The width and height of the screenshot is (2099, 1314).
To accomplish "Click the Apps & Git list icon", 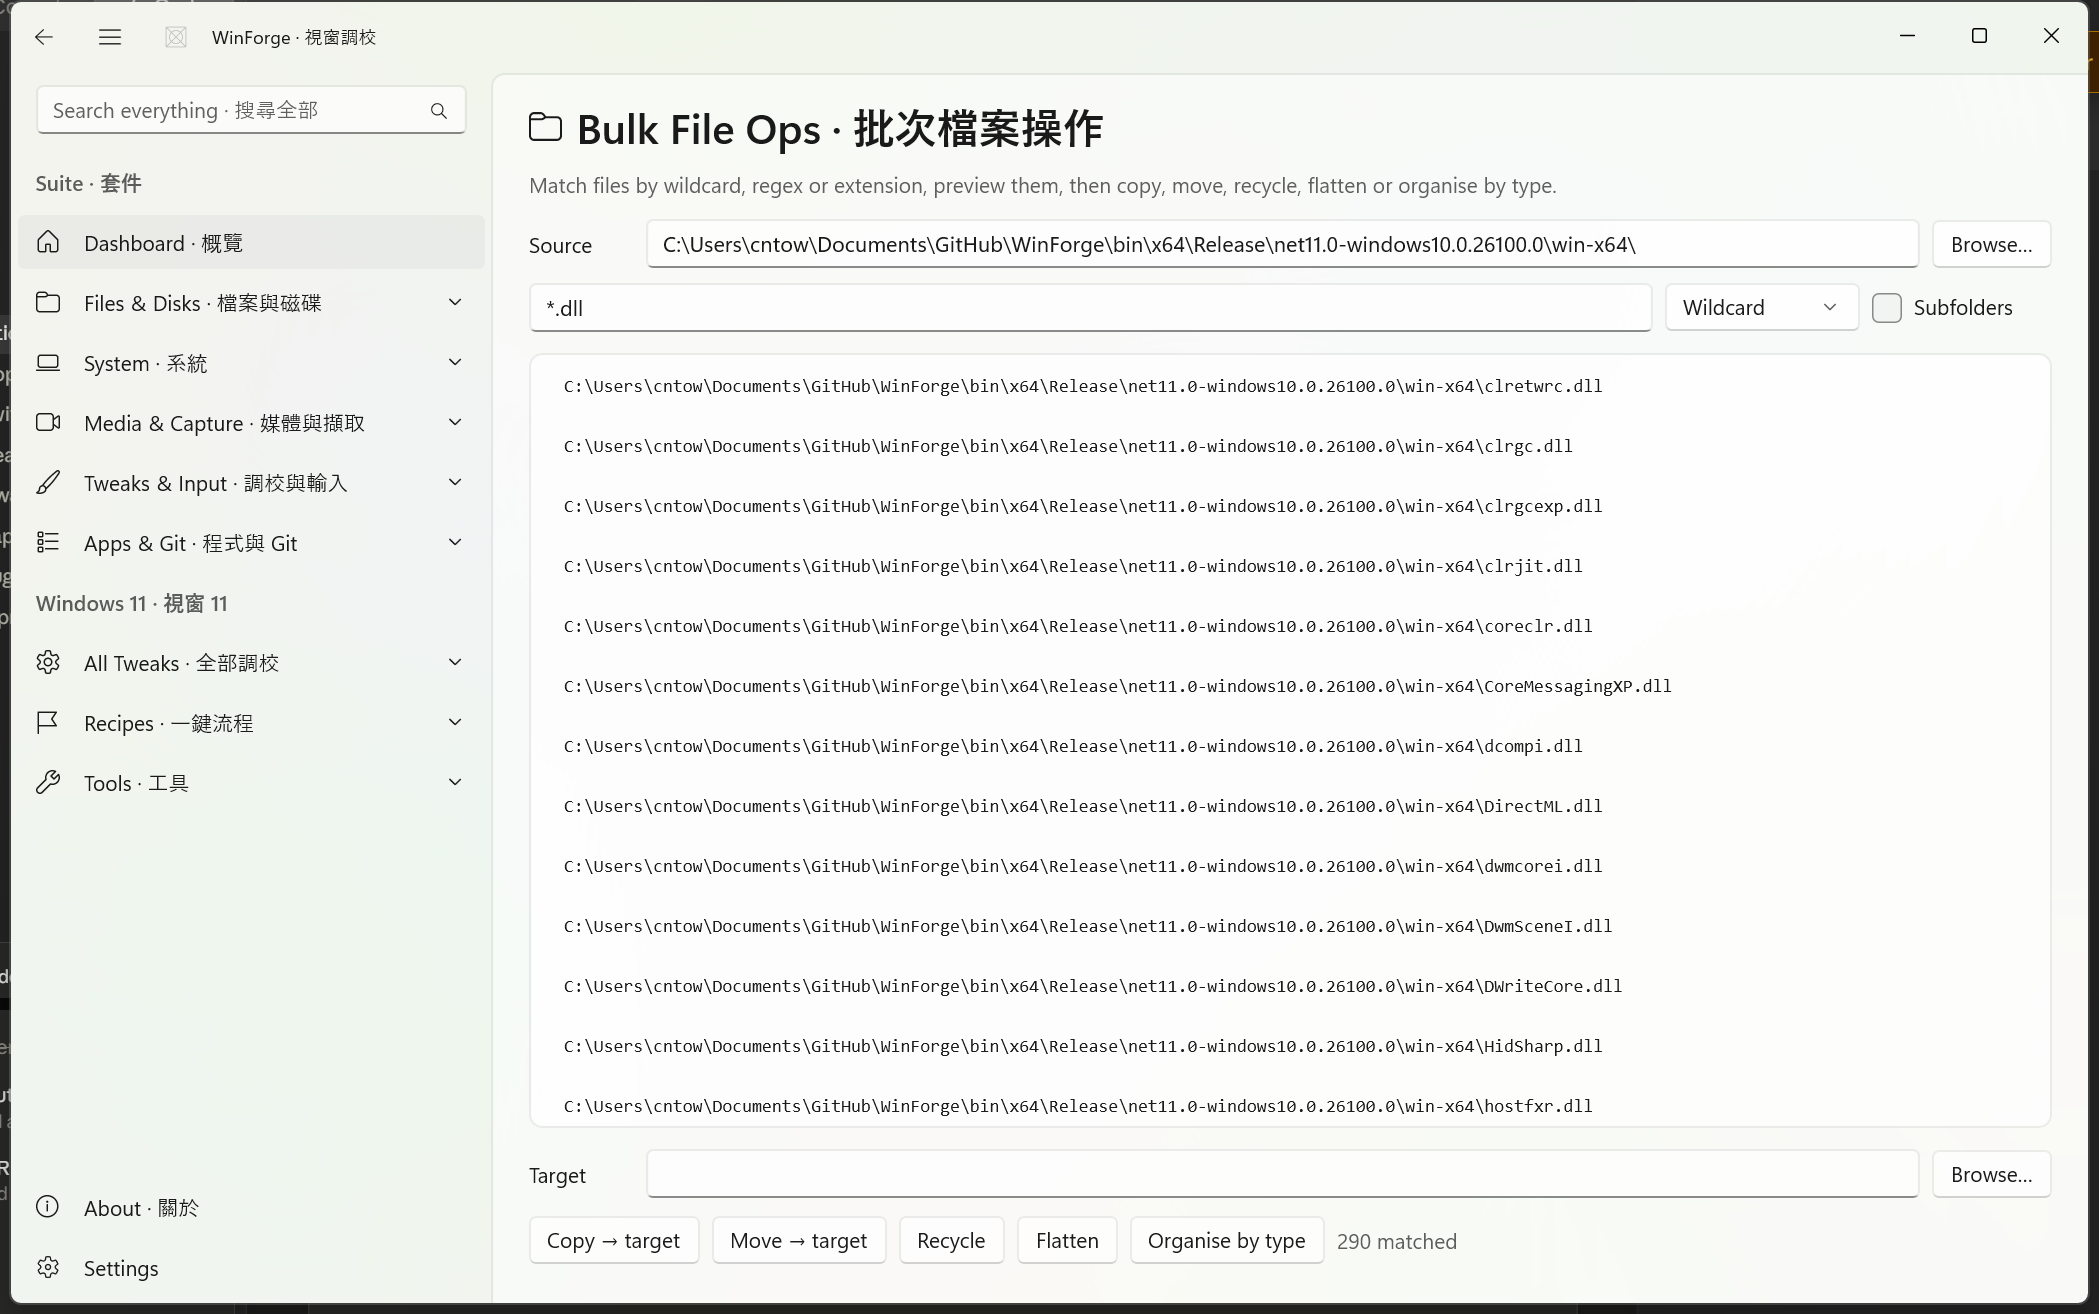I will pyautogui.click(x=48, y=542).
